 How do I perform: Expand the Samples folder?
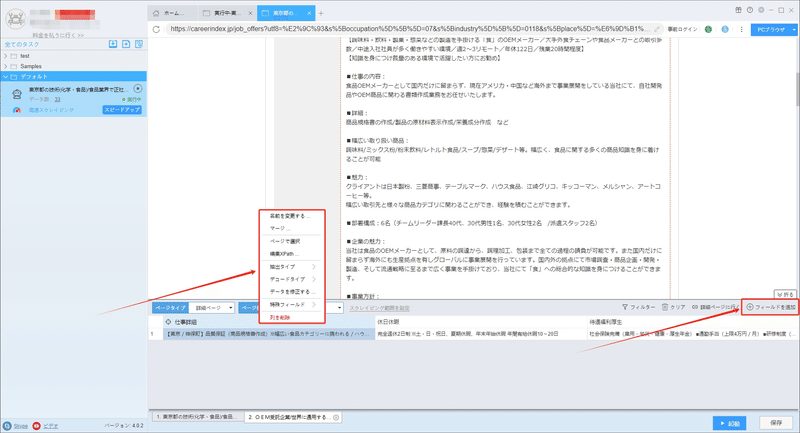[6, 66]
